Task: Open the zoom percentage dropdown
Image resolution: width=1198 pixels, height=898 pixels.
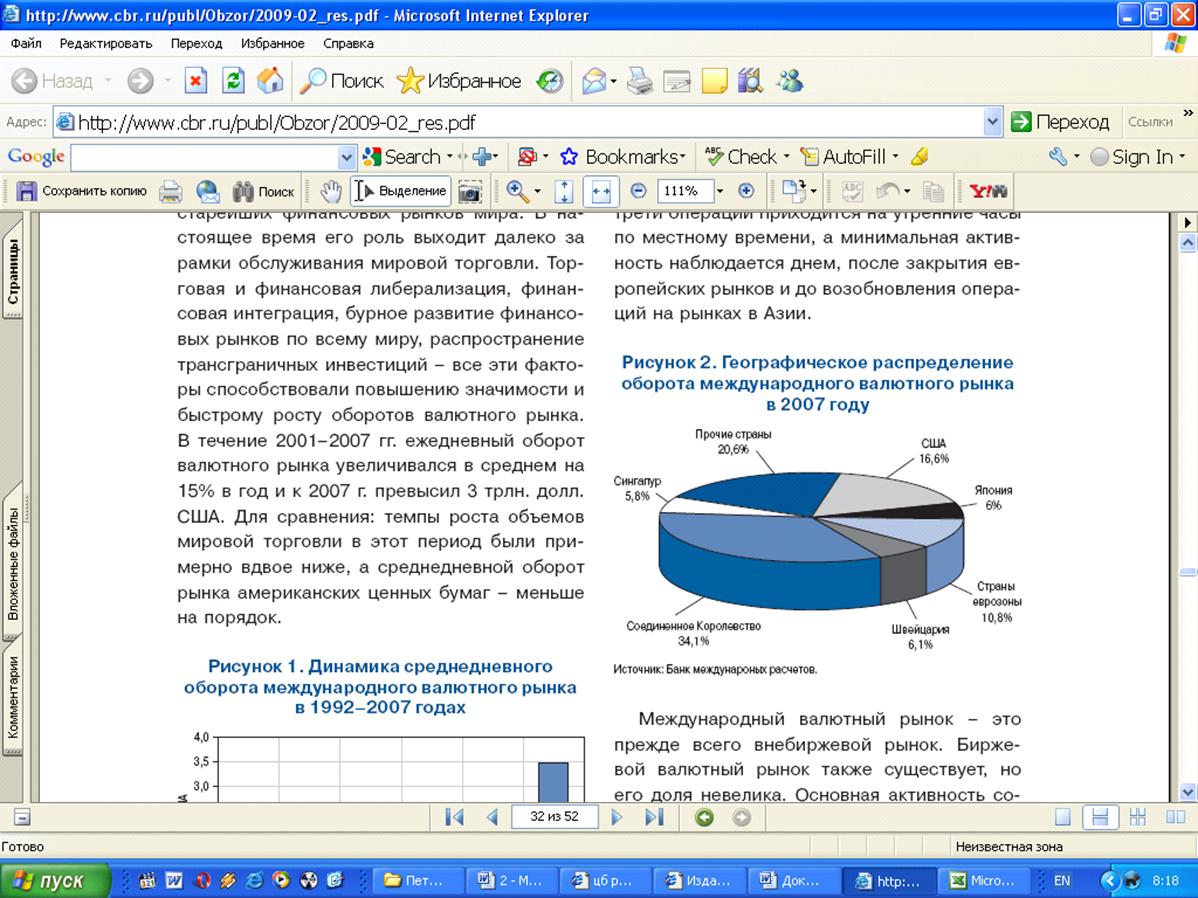Action: coord(718,191)
